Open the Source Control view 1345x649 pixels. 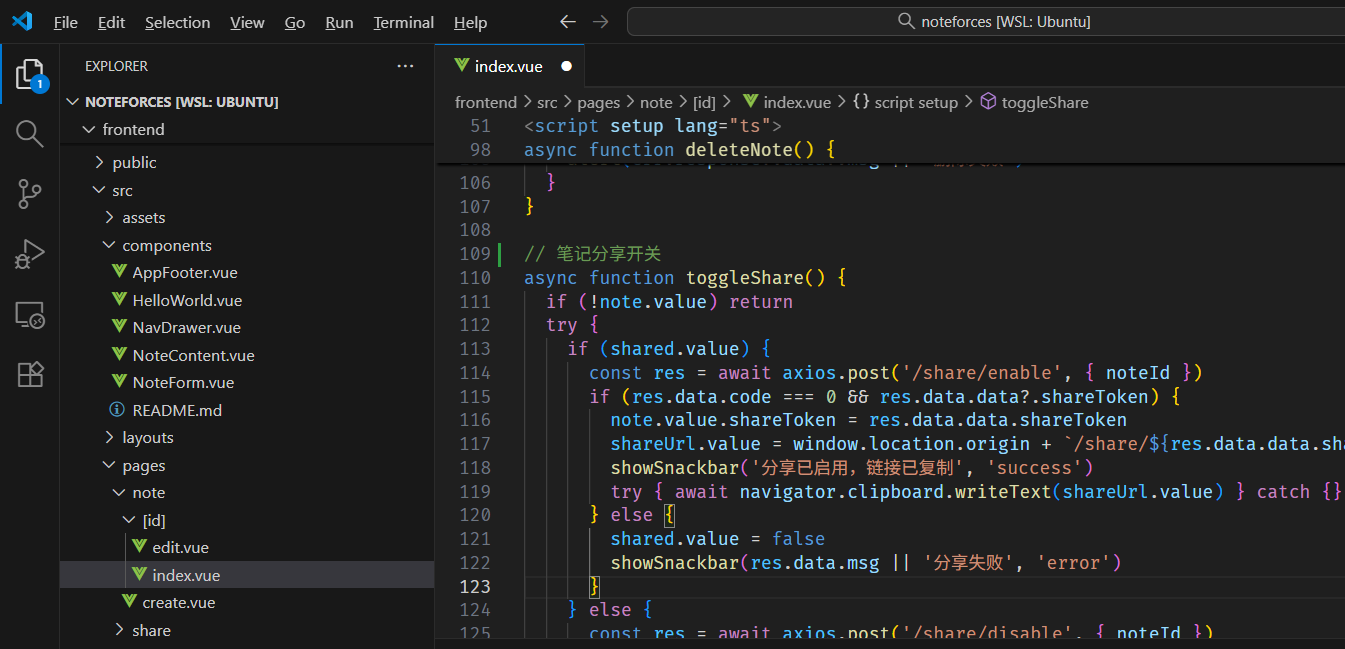[x=29, y=194]
